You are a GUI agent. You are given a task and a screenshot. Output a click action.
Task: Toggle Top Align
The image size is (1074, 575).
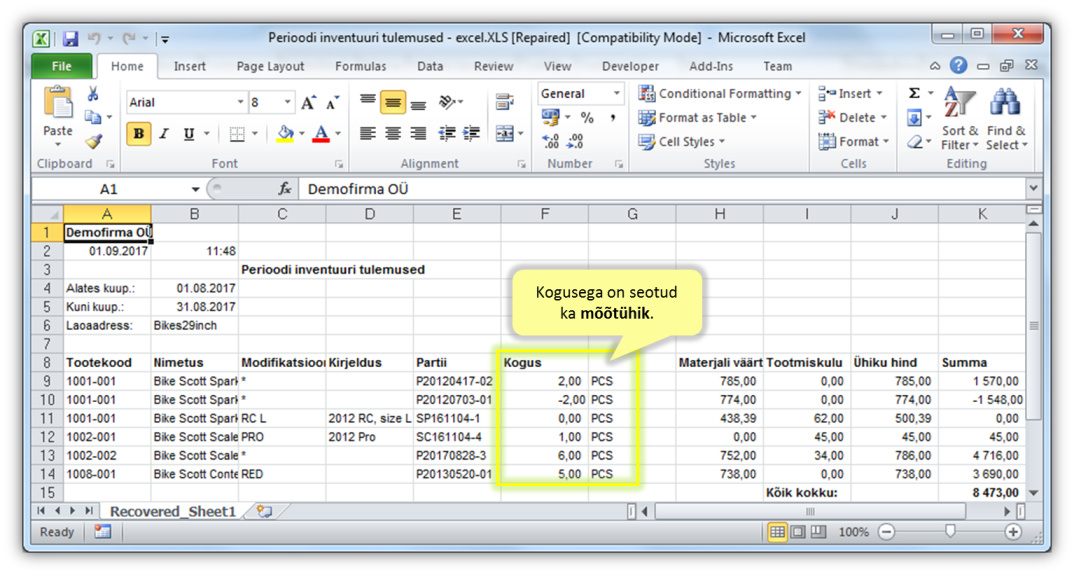(x=368, y=101)
